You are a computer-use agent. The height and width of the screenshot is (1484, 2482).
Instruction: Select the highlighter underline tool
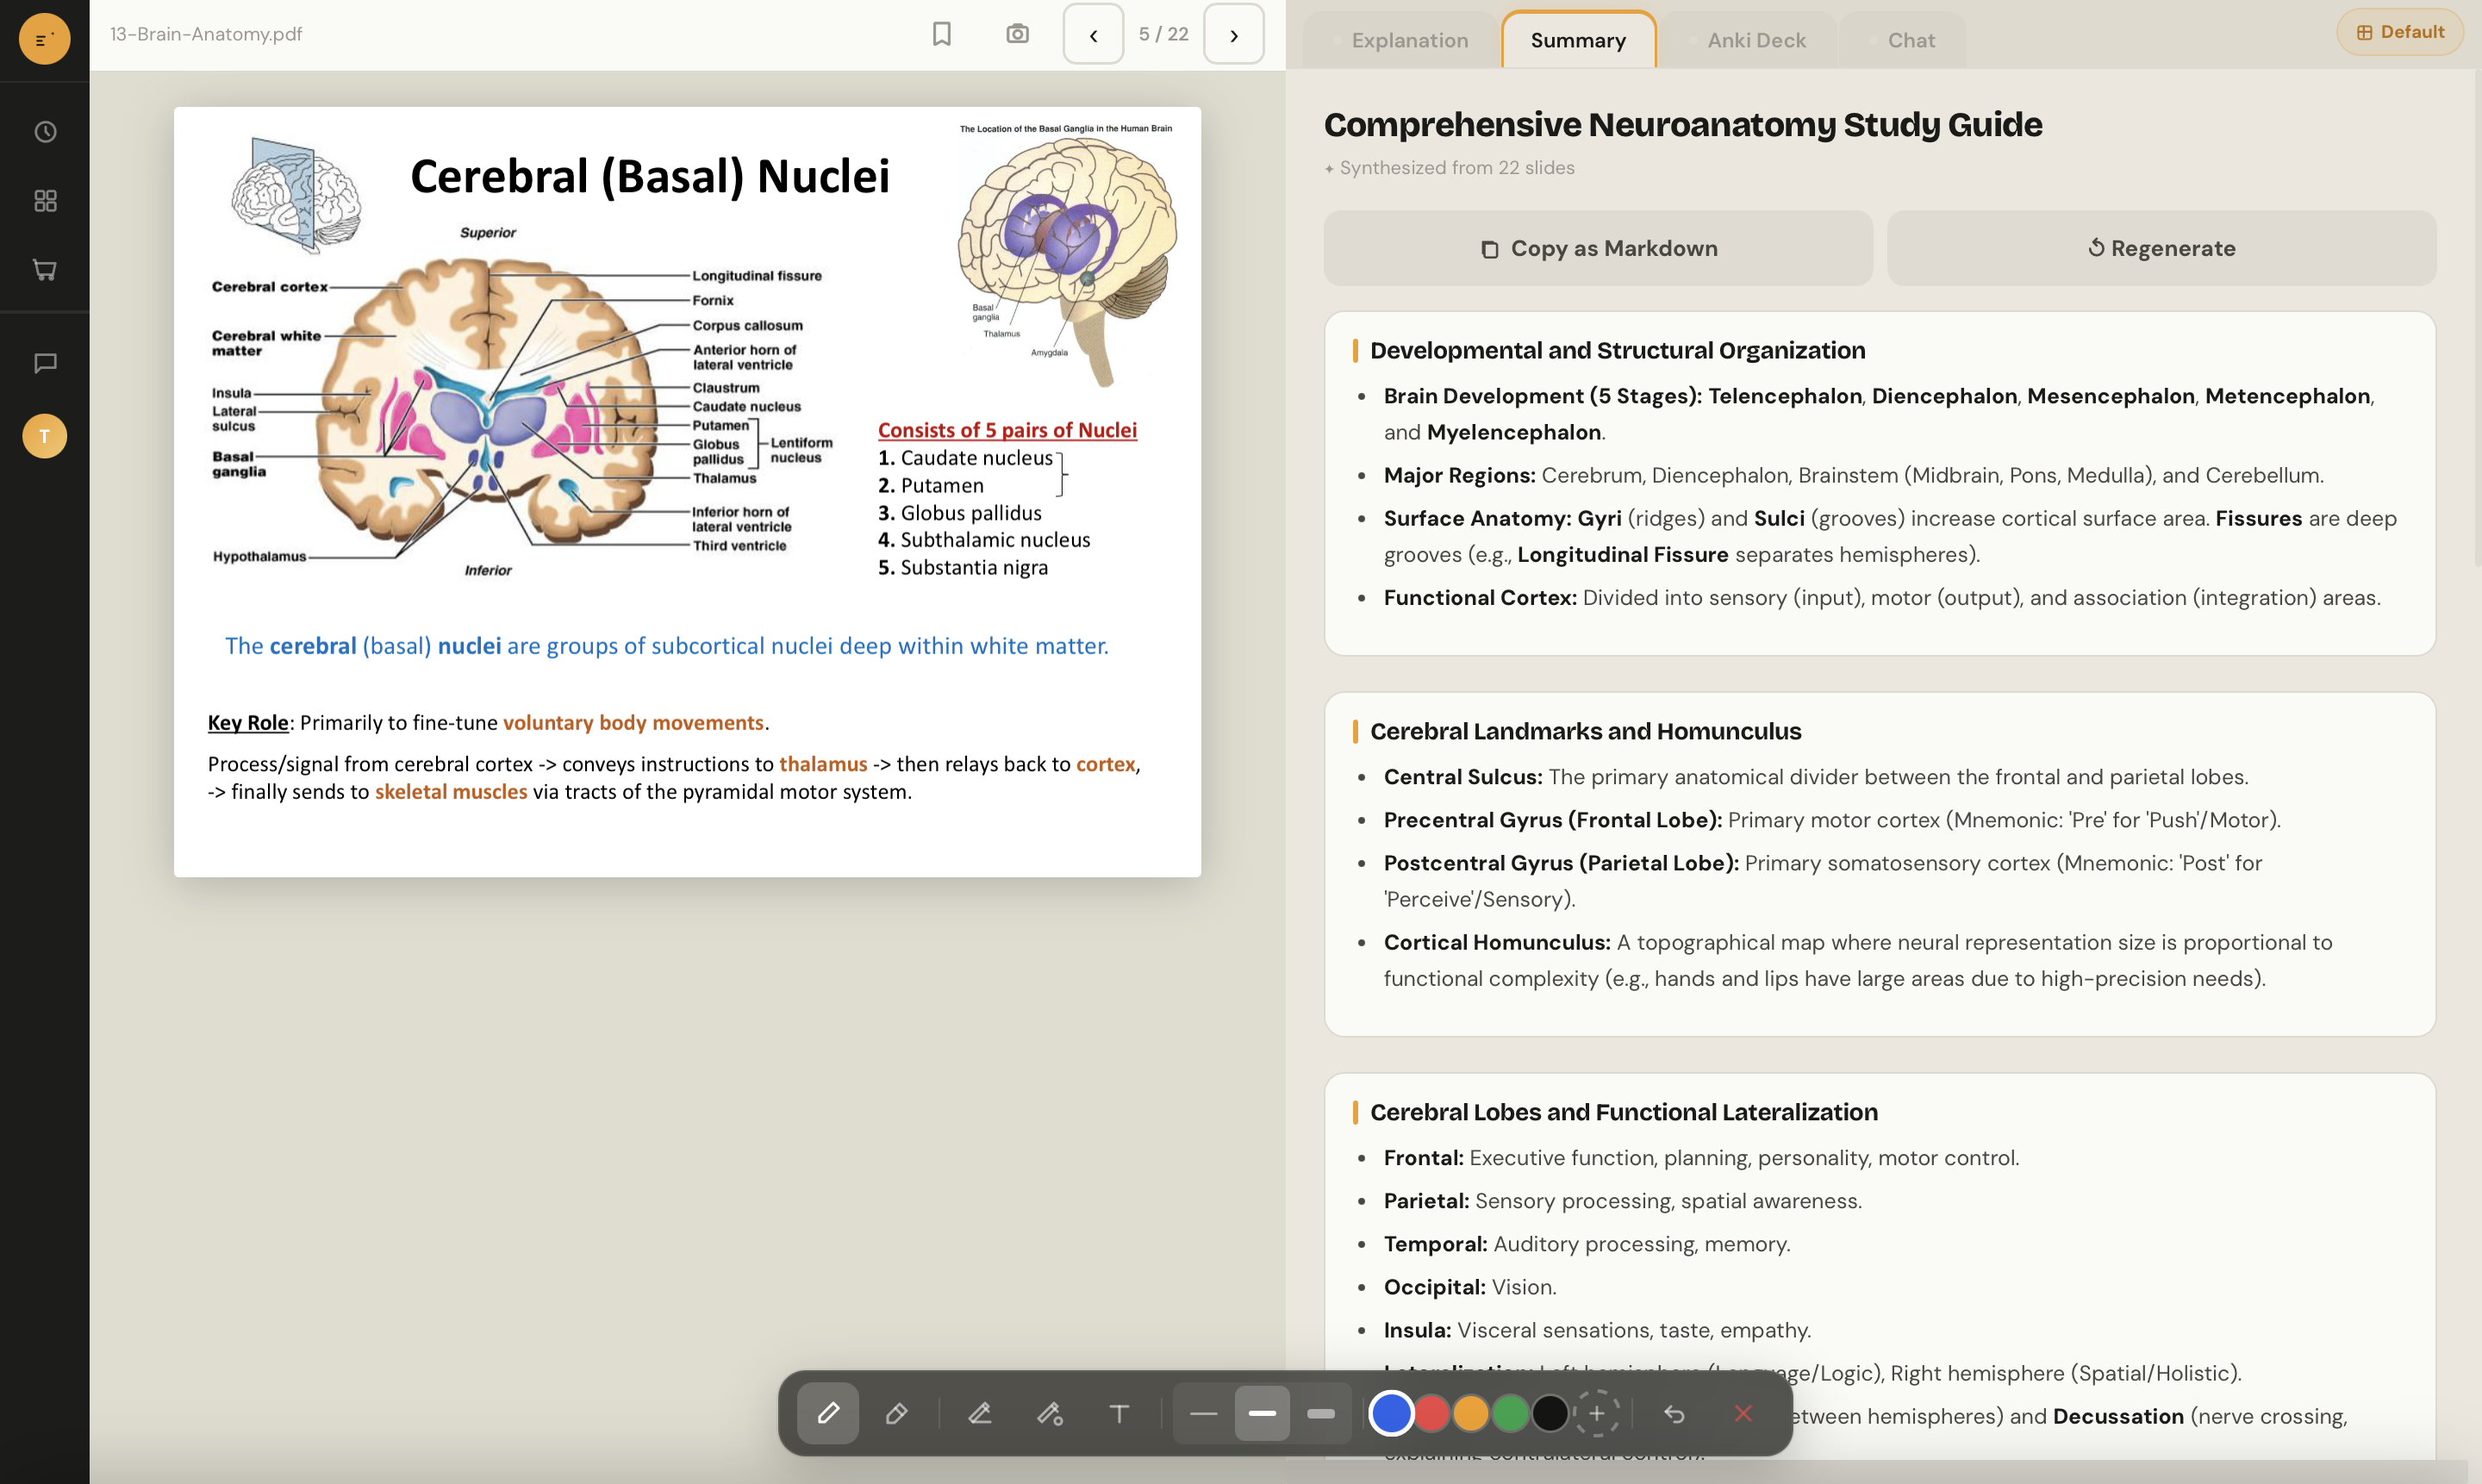click(x=979, y=1413)
